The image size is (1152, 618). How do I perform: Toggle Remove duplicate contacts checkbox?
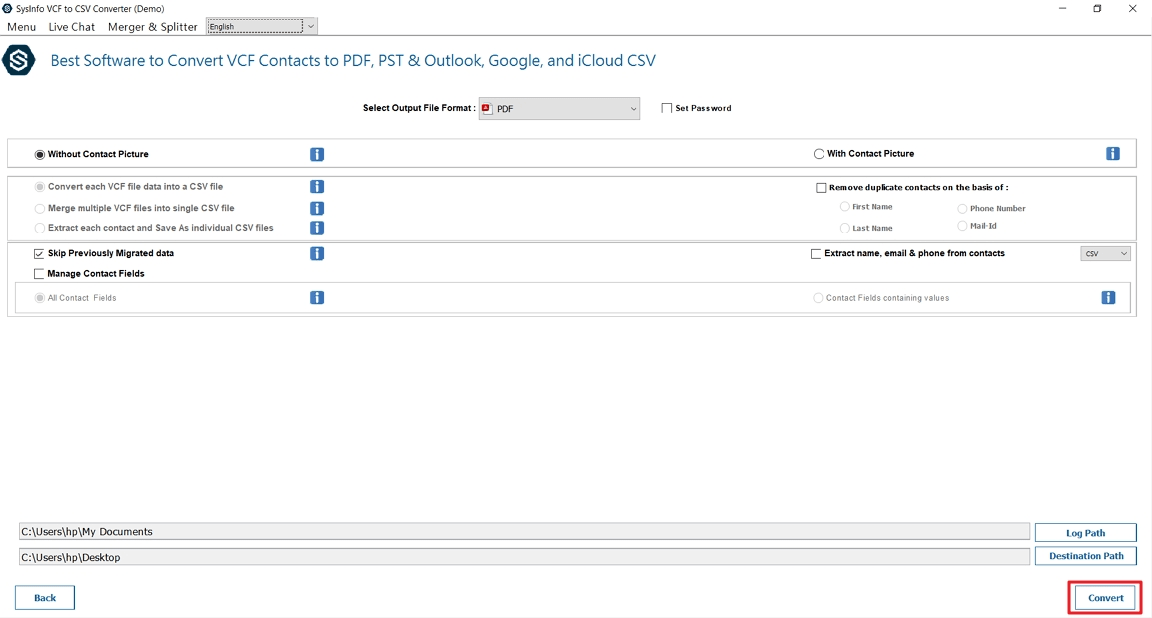[821, 187]
